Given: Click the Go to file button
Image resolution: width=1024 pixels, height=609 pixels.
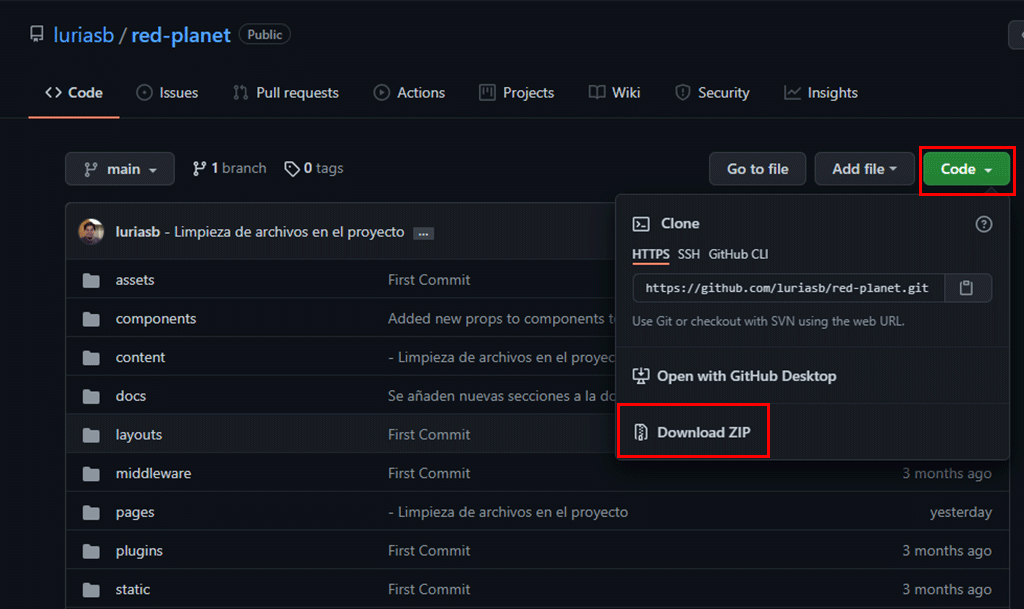Looking at the screenshot, I should coord(758,169).
